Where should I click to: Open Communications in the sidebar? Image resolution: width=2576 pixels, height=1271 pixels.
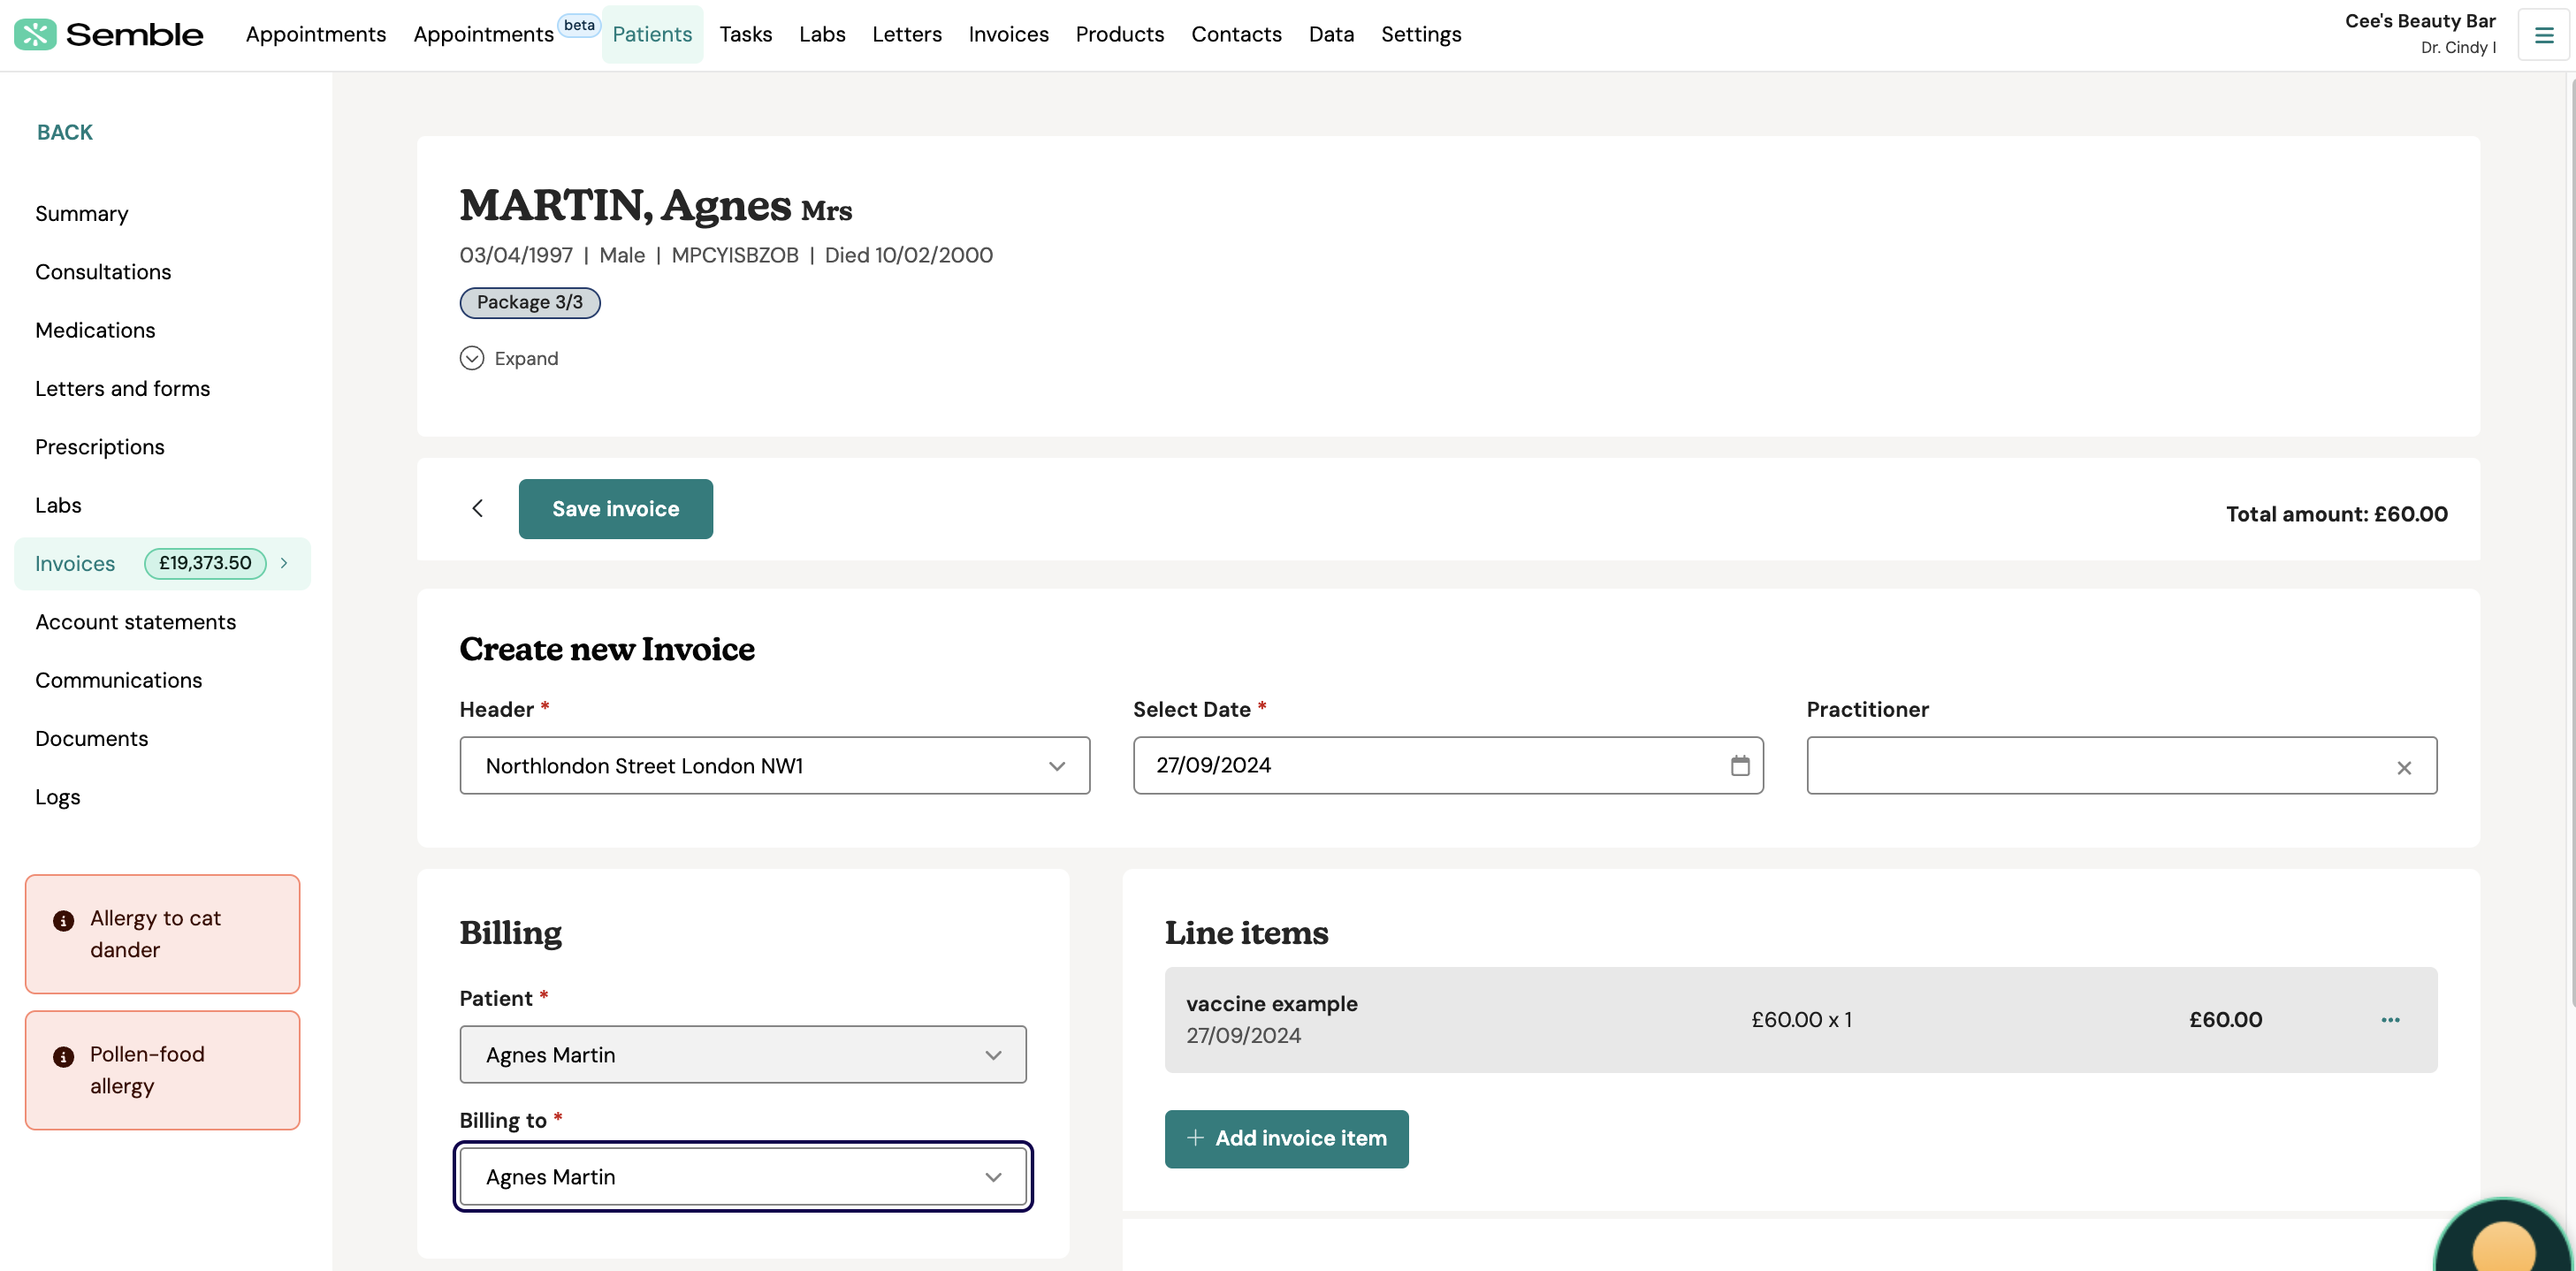click(118, 679)
